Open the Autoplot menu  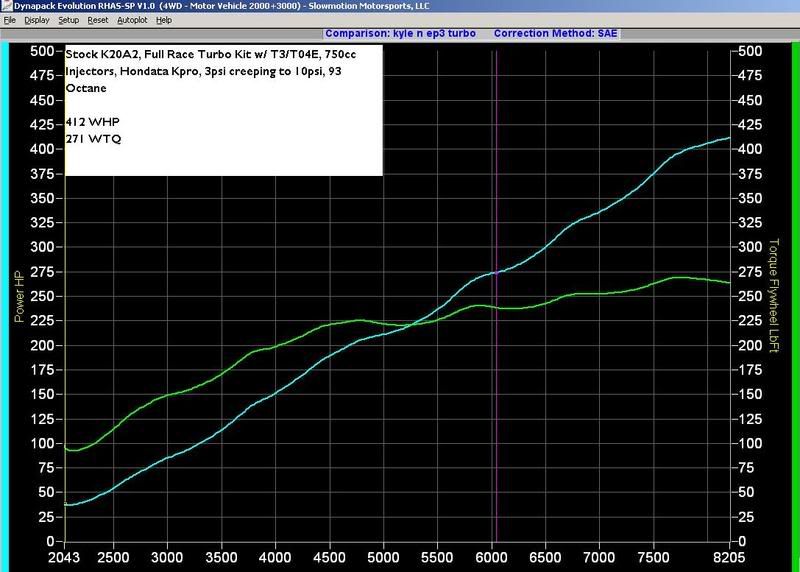[131, 20]
